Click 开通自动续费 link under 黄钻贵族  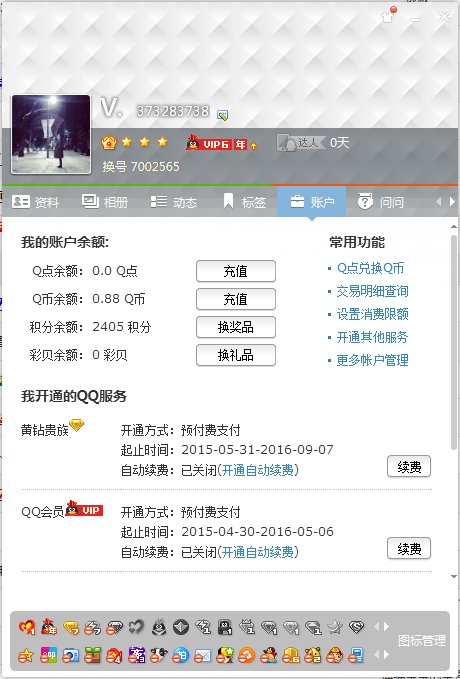[x=257, y=470]
